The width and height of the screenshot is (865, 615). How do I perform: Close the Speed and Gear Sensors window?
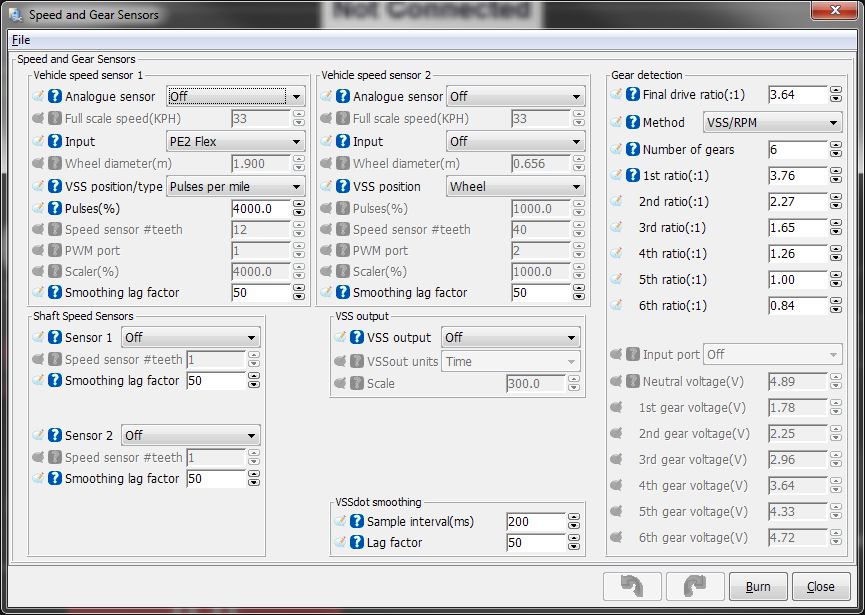[835, 10]
